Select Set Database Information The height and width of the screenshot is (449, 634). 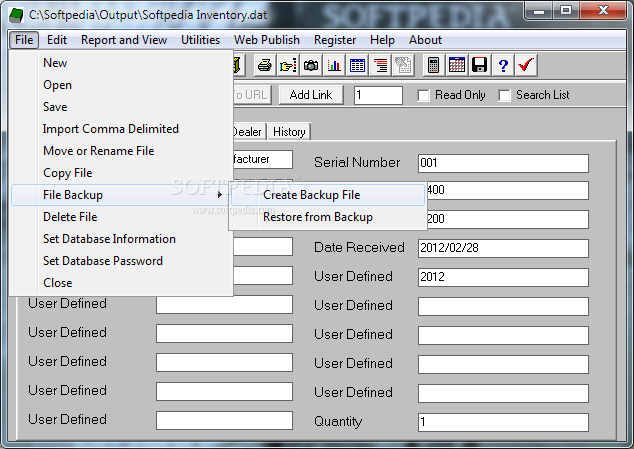tap(121, 239)
